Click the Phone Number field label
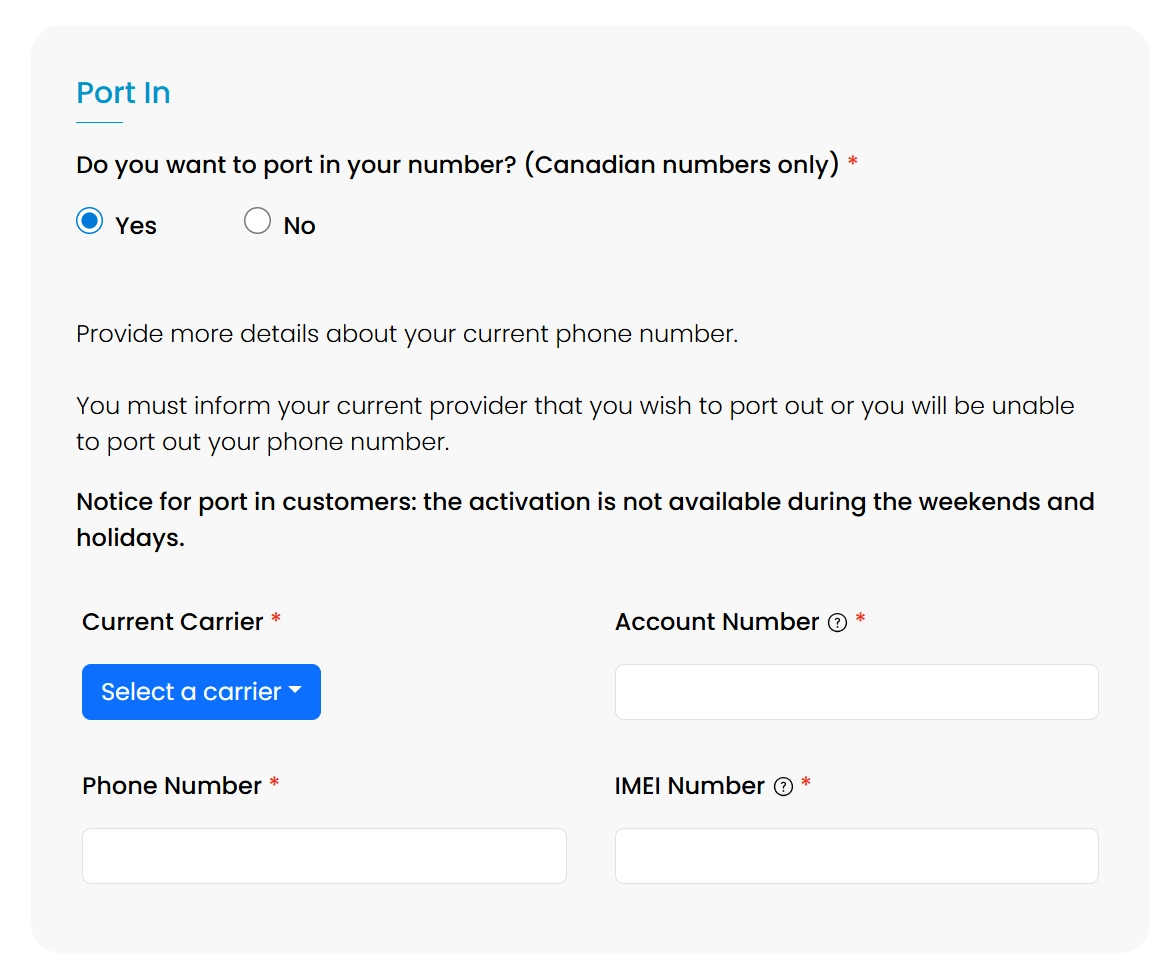1173x980 pixels. coord(171,786)
